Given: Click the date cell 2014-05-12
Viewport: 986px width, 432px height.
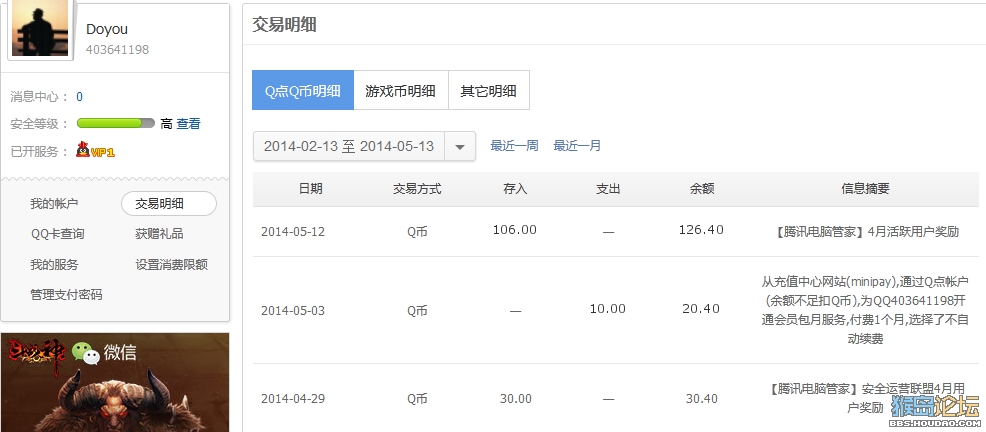Looking at the screenshot, I should tap(293, 231).
